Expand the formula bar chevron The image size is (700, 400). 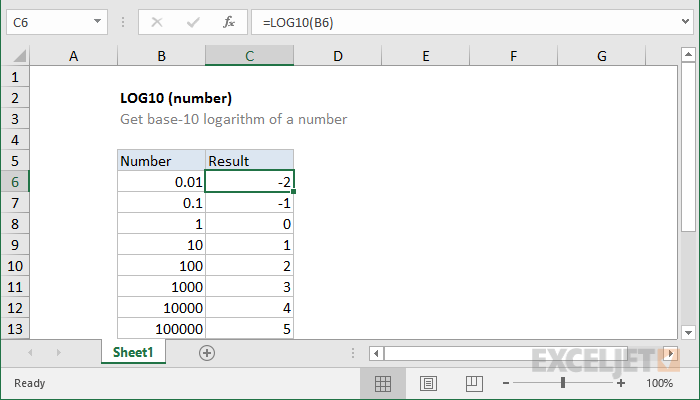[688, 21]
